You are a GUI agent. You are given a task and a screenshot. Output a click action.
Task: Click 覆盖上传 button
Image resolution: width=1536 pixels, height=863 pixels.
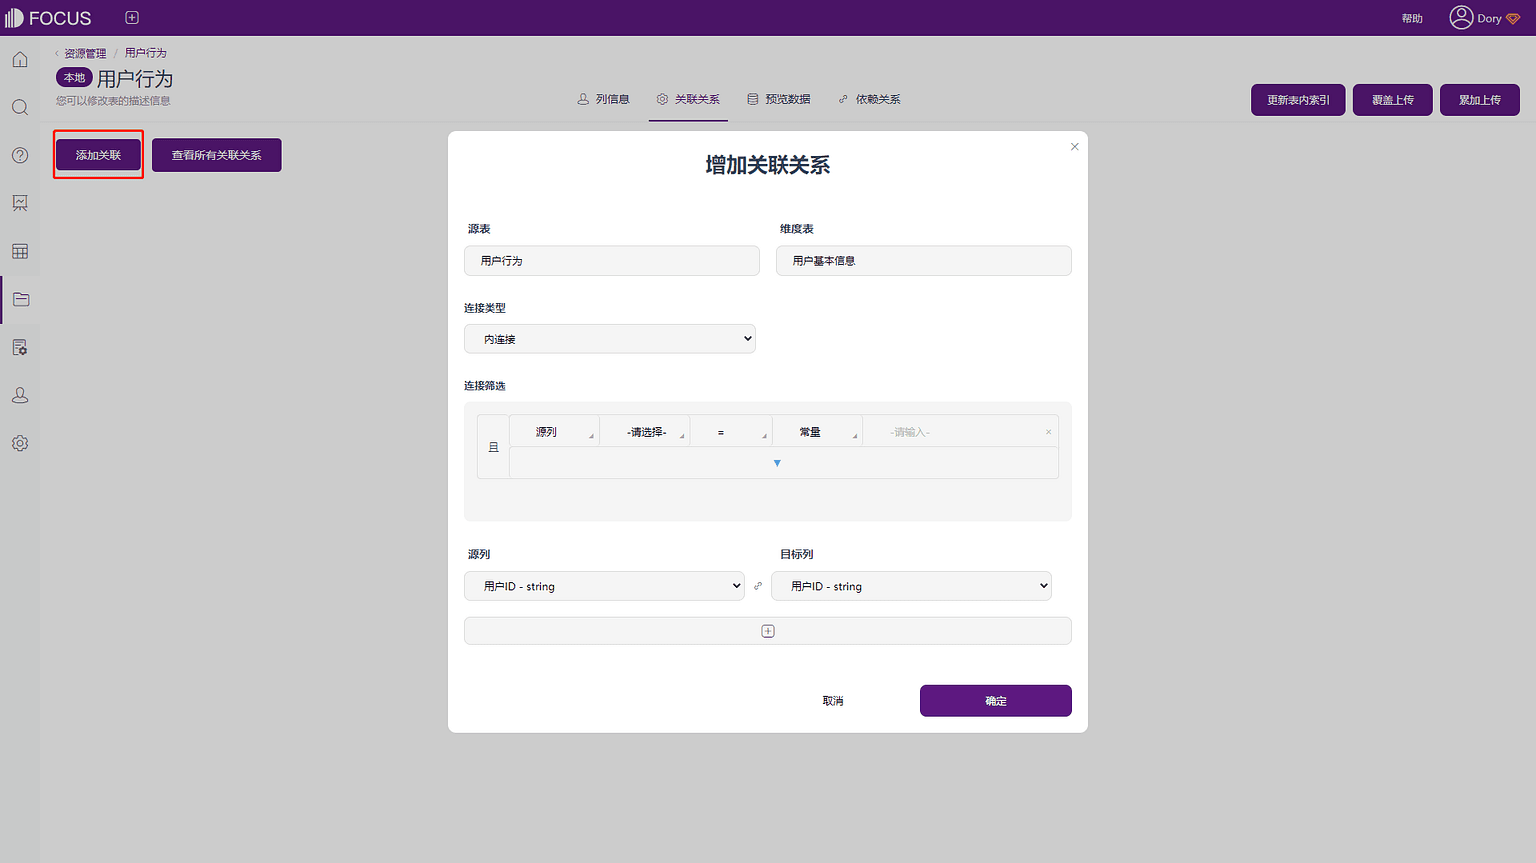1392,100
